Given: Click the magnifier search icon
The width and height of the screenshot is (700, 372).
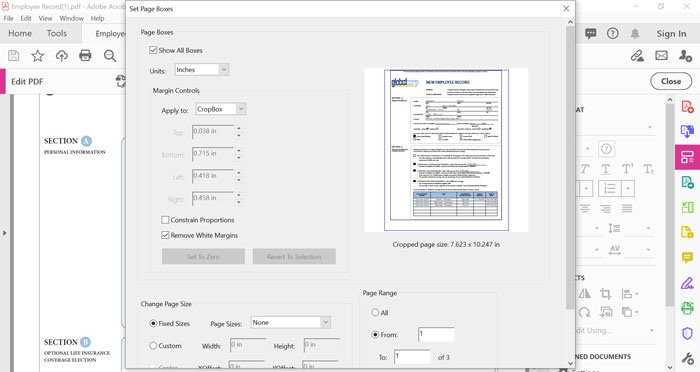Looking at the screenshot, I should [x=110, y=55].
